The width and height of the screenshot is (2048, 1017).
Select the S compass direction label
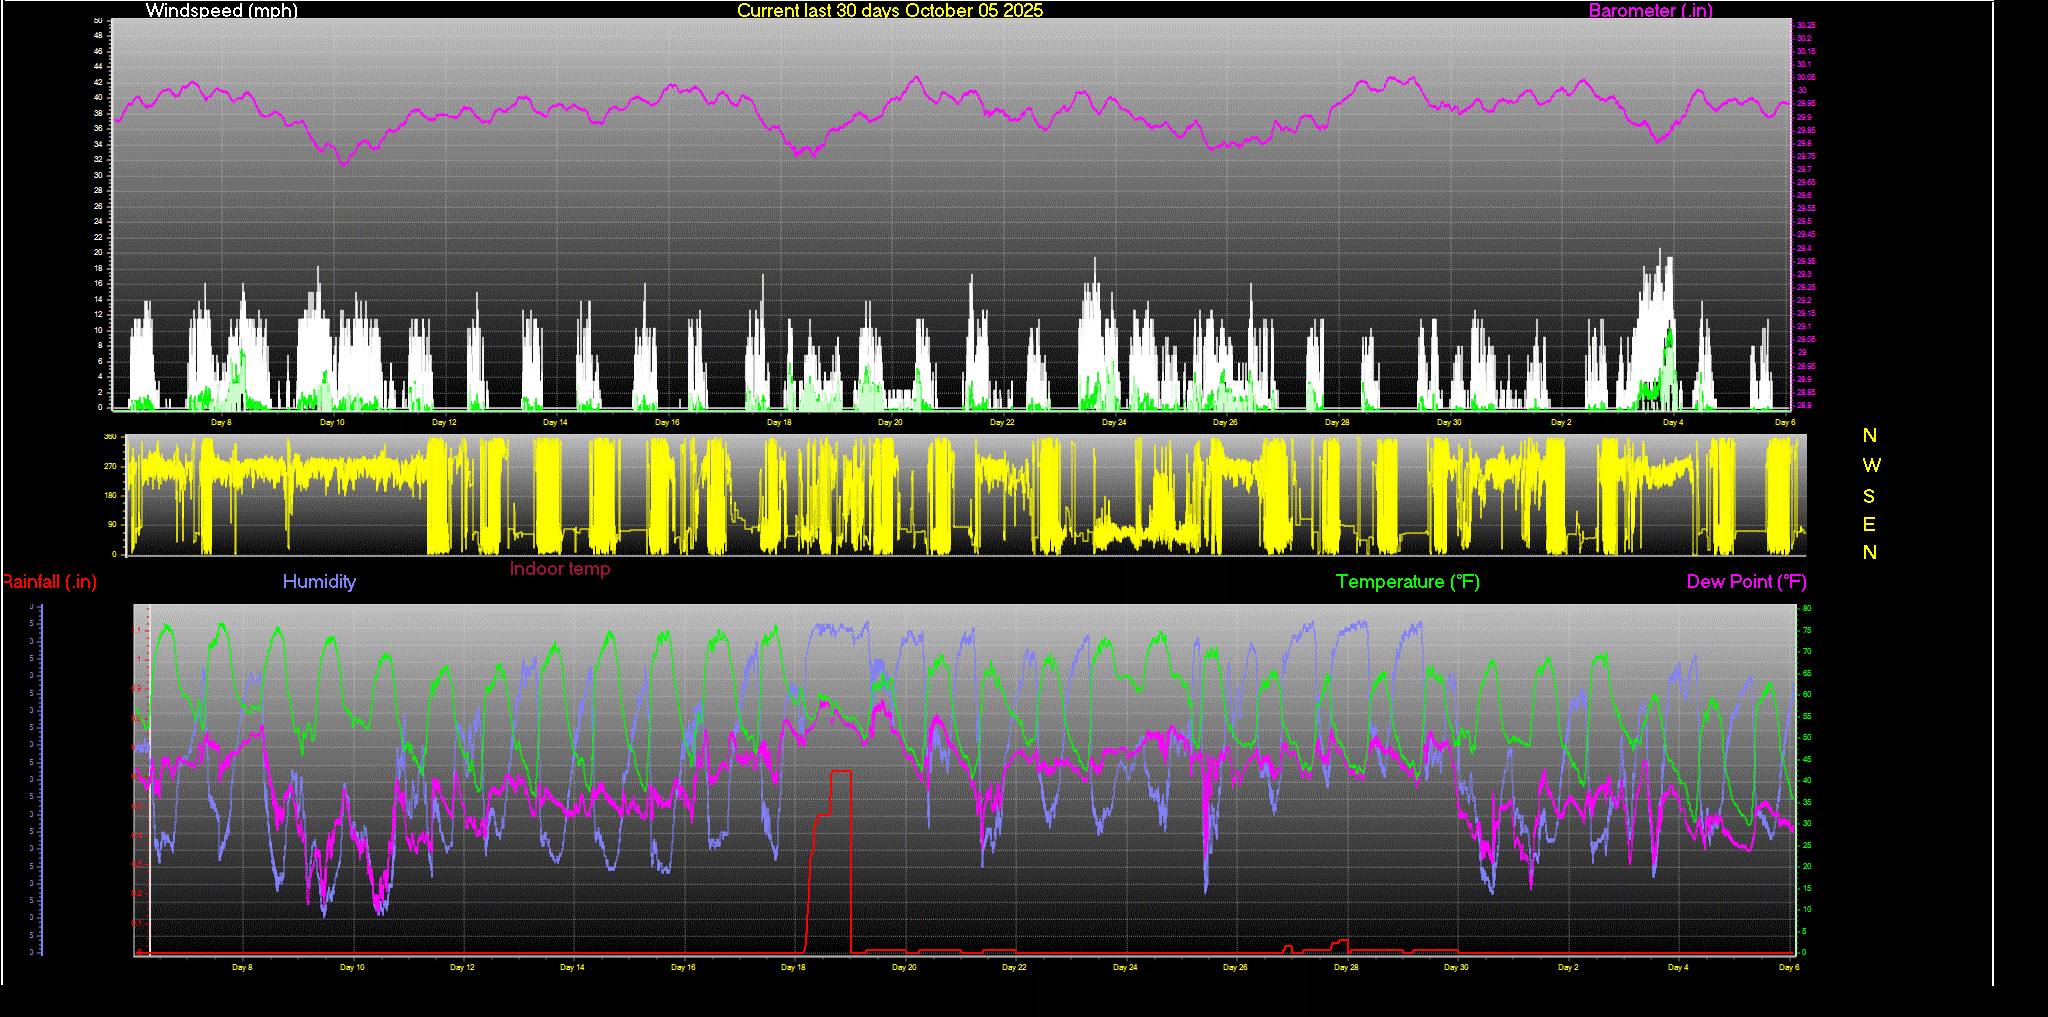pyautogui.click(x=1869, y=497)
